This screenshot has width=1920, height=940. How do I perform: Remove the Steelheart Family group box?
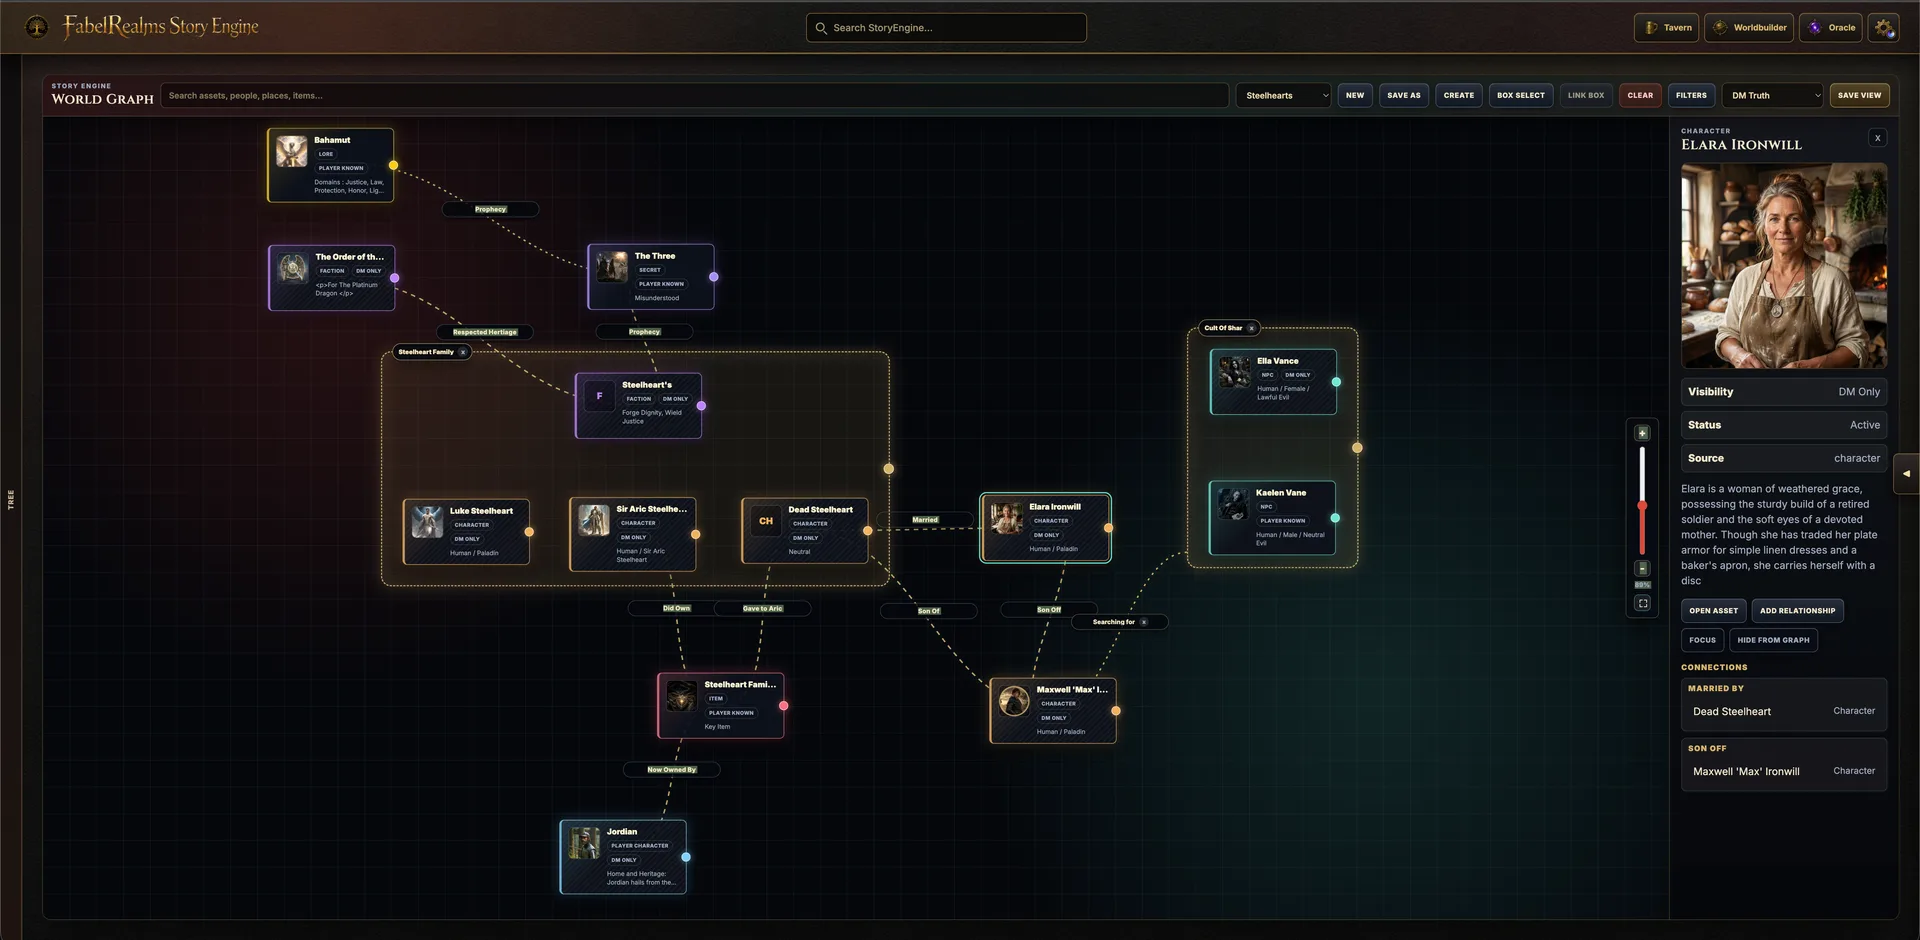pyautogui.click(x=463, y=352)
